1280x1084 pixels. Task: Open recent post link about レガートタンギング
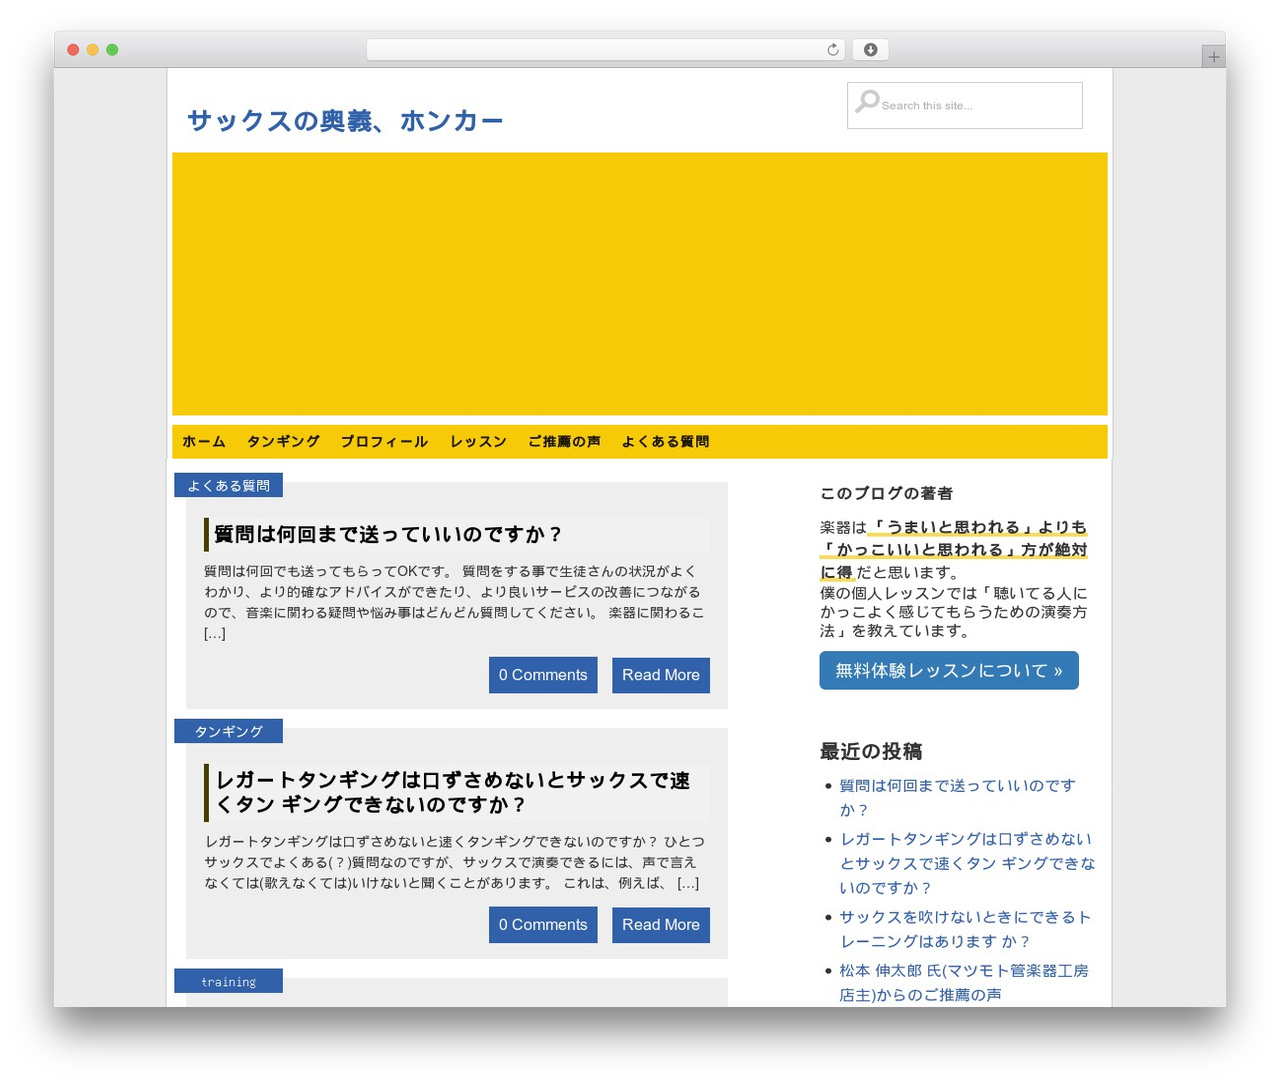coord(967,863)
